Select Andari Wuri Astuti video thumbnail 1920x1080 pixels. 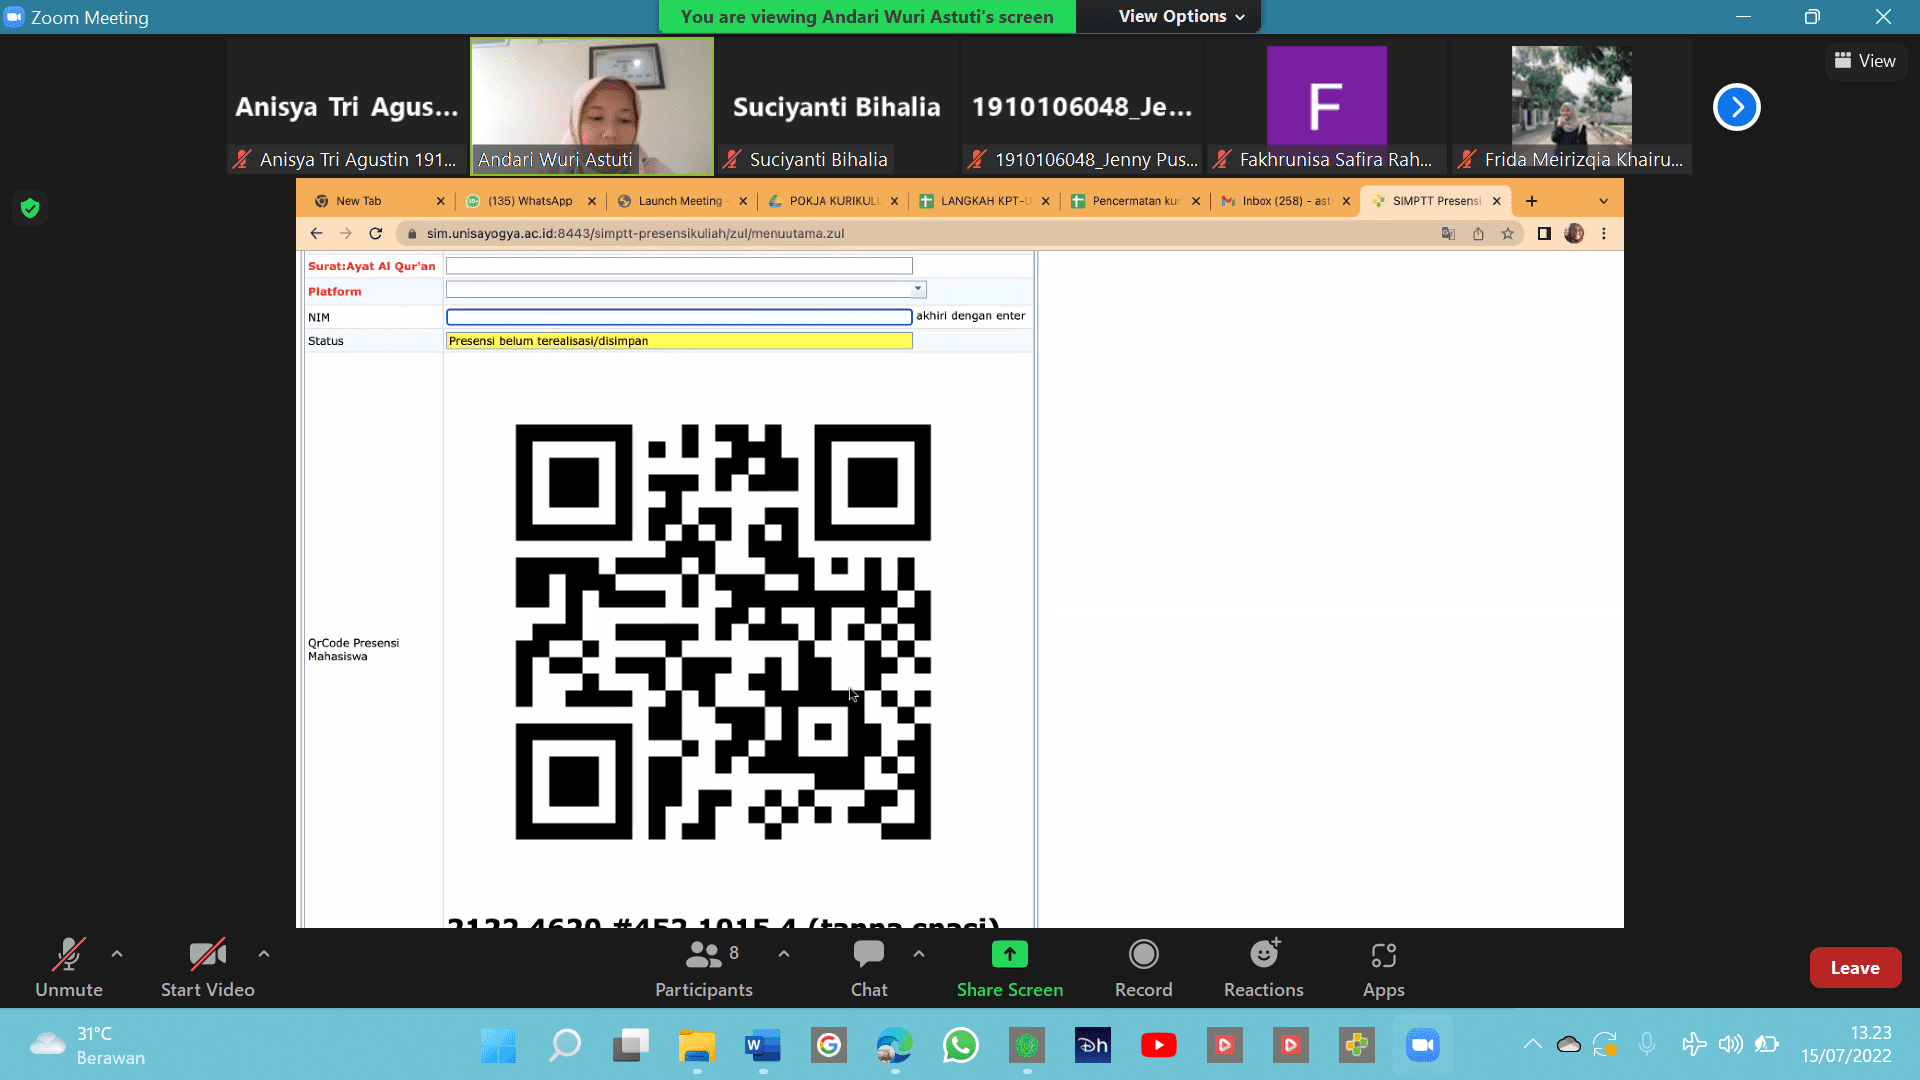coord(592,106)
